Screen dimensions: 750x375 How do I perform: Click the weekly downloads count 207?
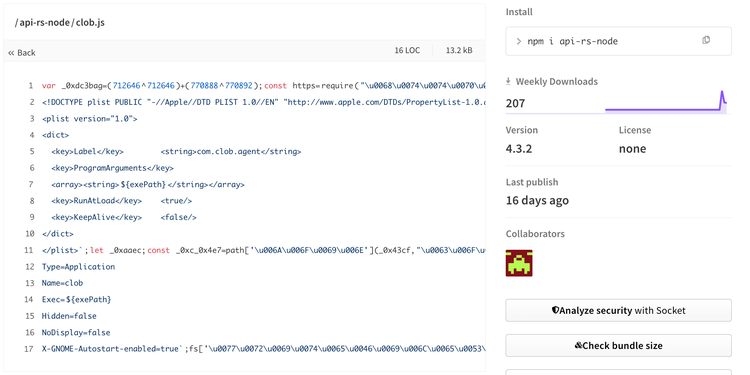(515, 103)
